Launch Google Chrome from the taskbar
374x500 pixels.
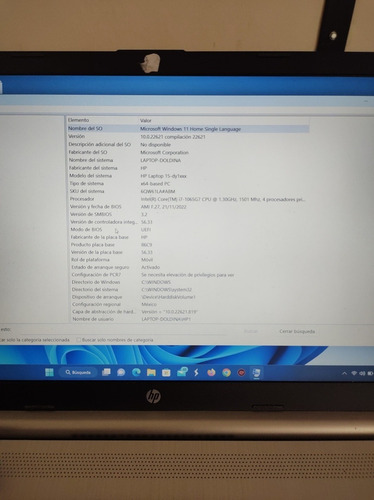point(227,372)
